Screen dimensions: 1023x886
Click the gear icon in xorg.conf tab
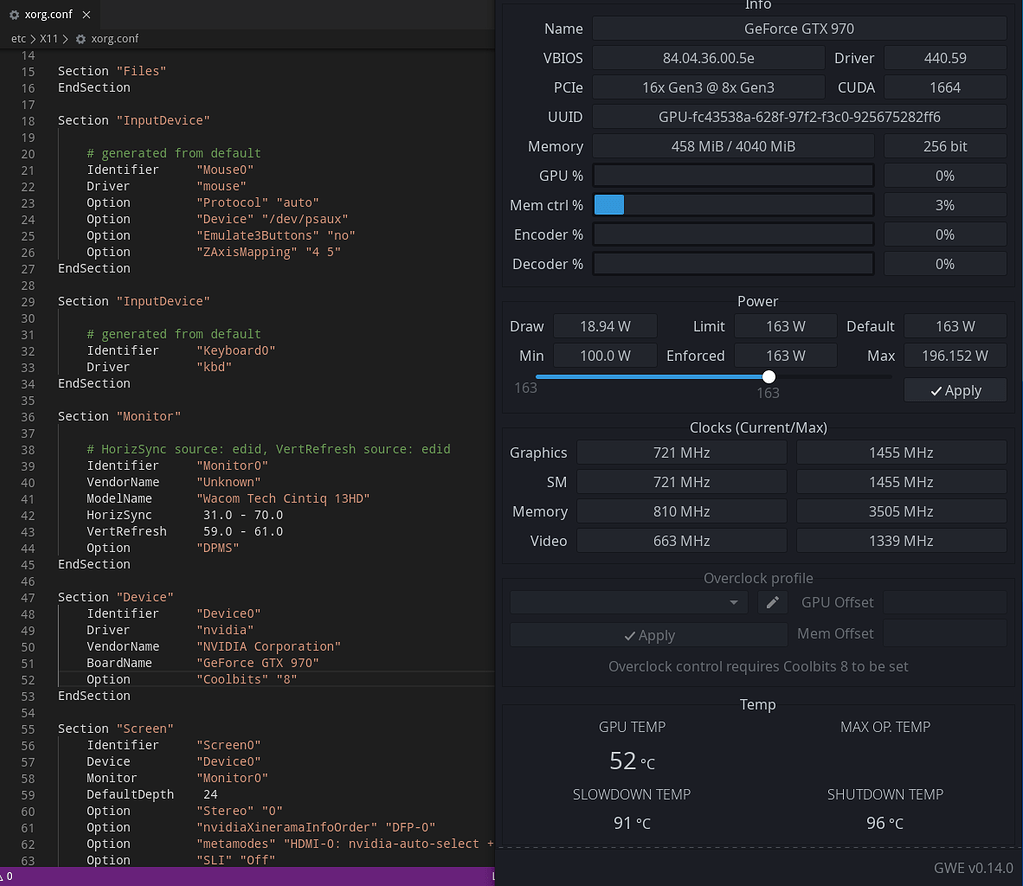coord(13,16)
